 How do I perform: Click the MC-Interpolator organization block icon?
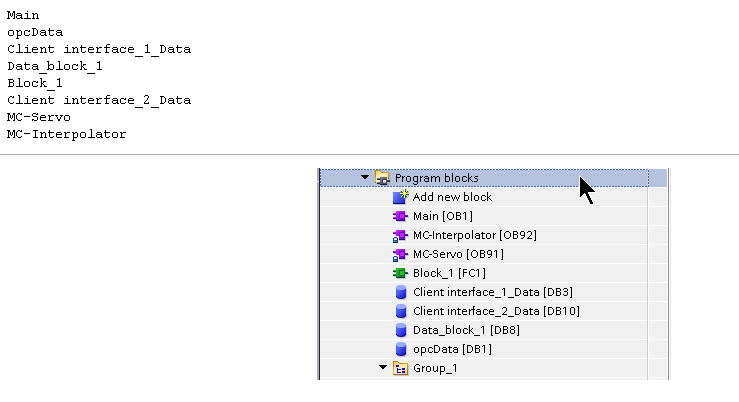(x=401, y=235)
